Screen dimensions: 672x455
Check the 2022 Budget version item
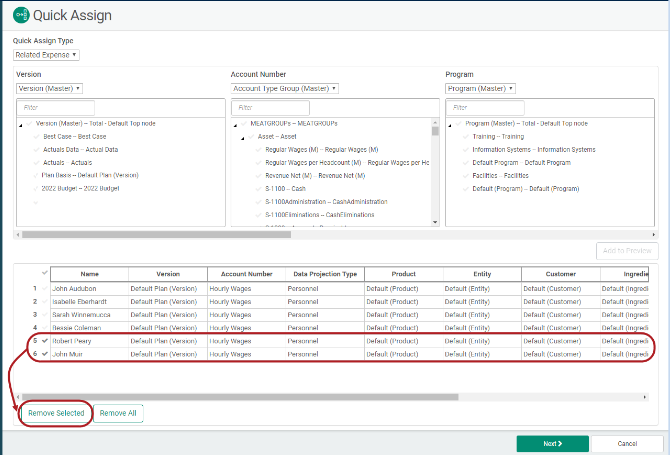click(36, 188)
